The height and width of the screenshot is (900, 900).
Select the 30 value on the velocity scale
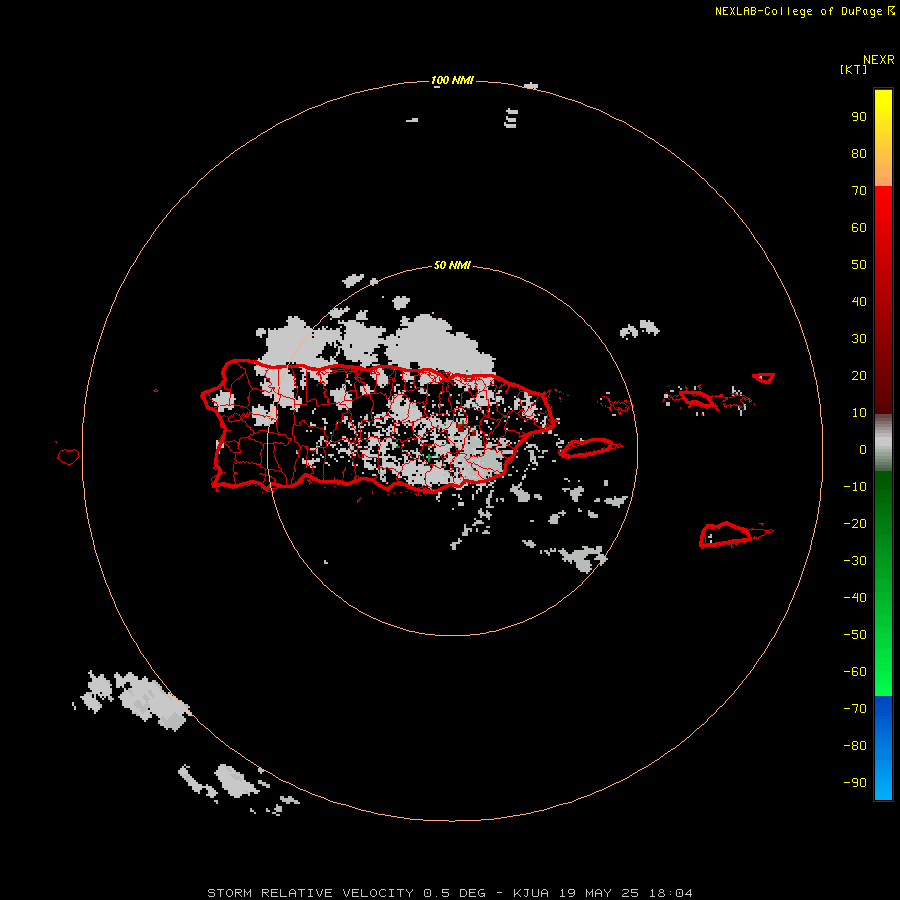pos(859,339)
